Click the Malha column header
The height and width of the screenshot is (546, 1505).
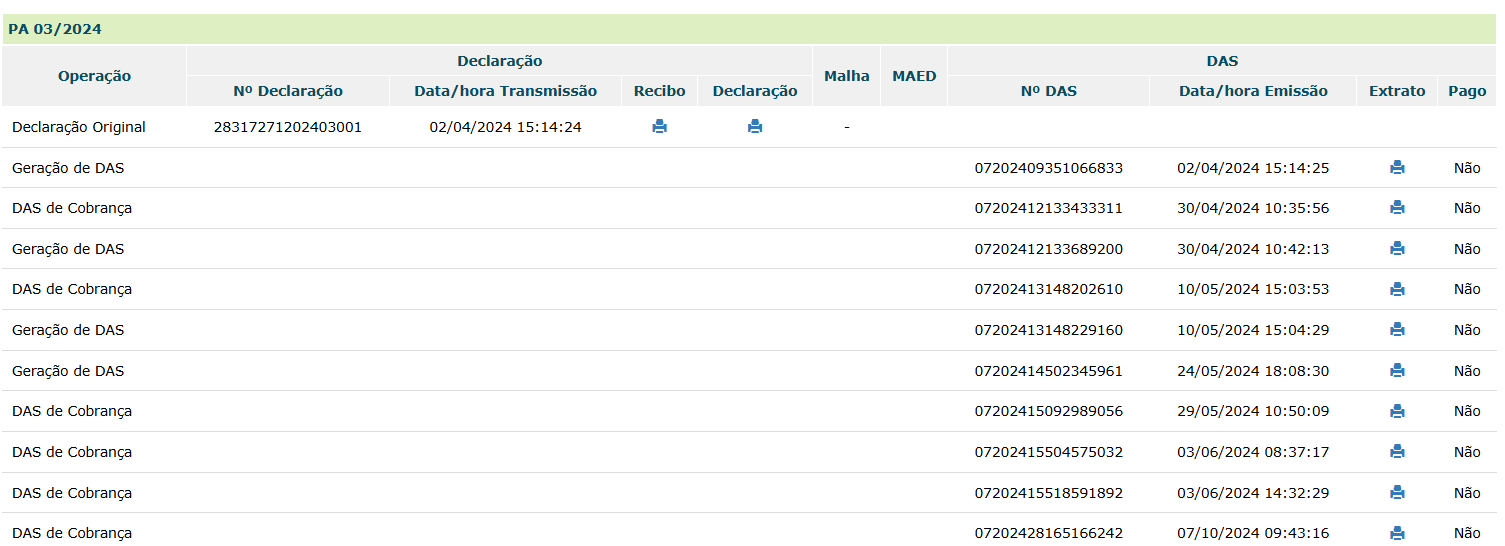pyautogui.click(x=847, y=76)
